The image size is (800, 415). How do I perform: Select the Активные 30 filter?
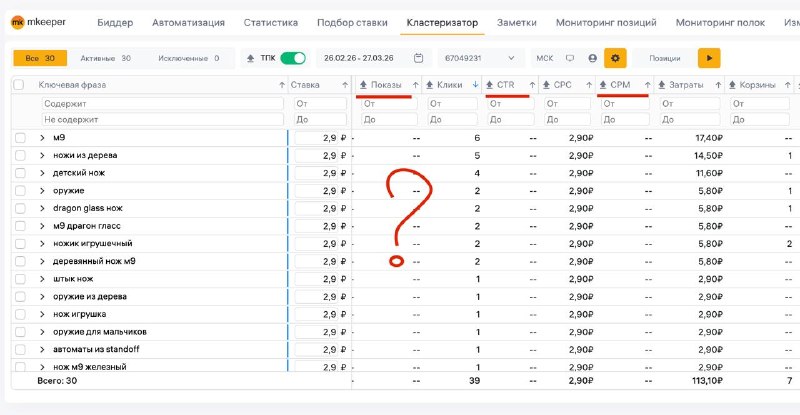coord(106,58)
